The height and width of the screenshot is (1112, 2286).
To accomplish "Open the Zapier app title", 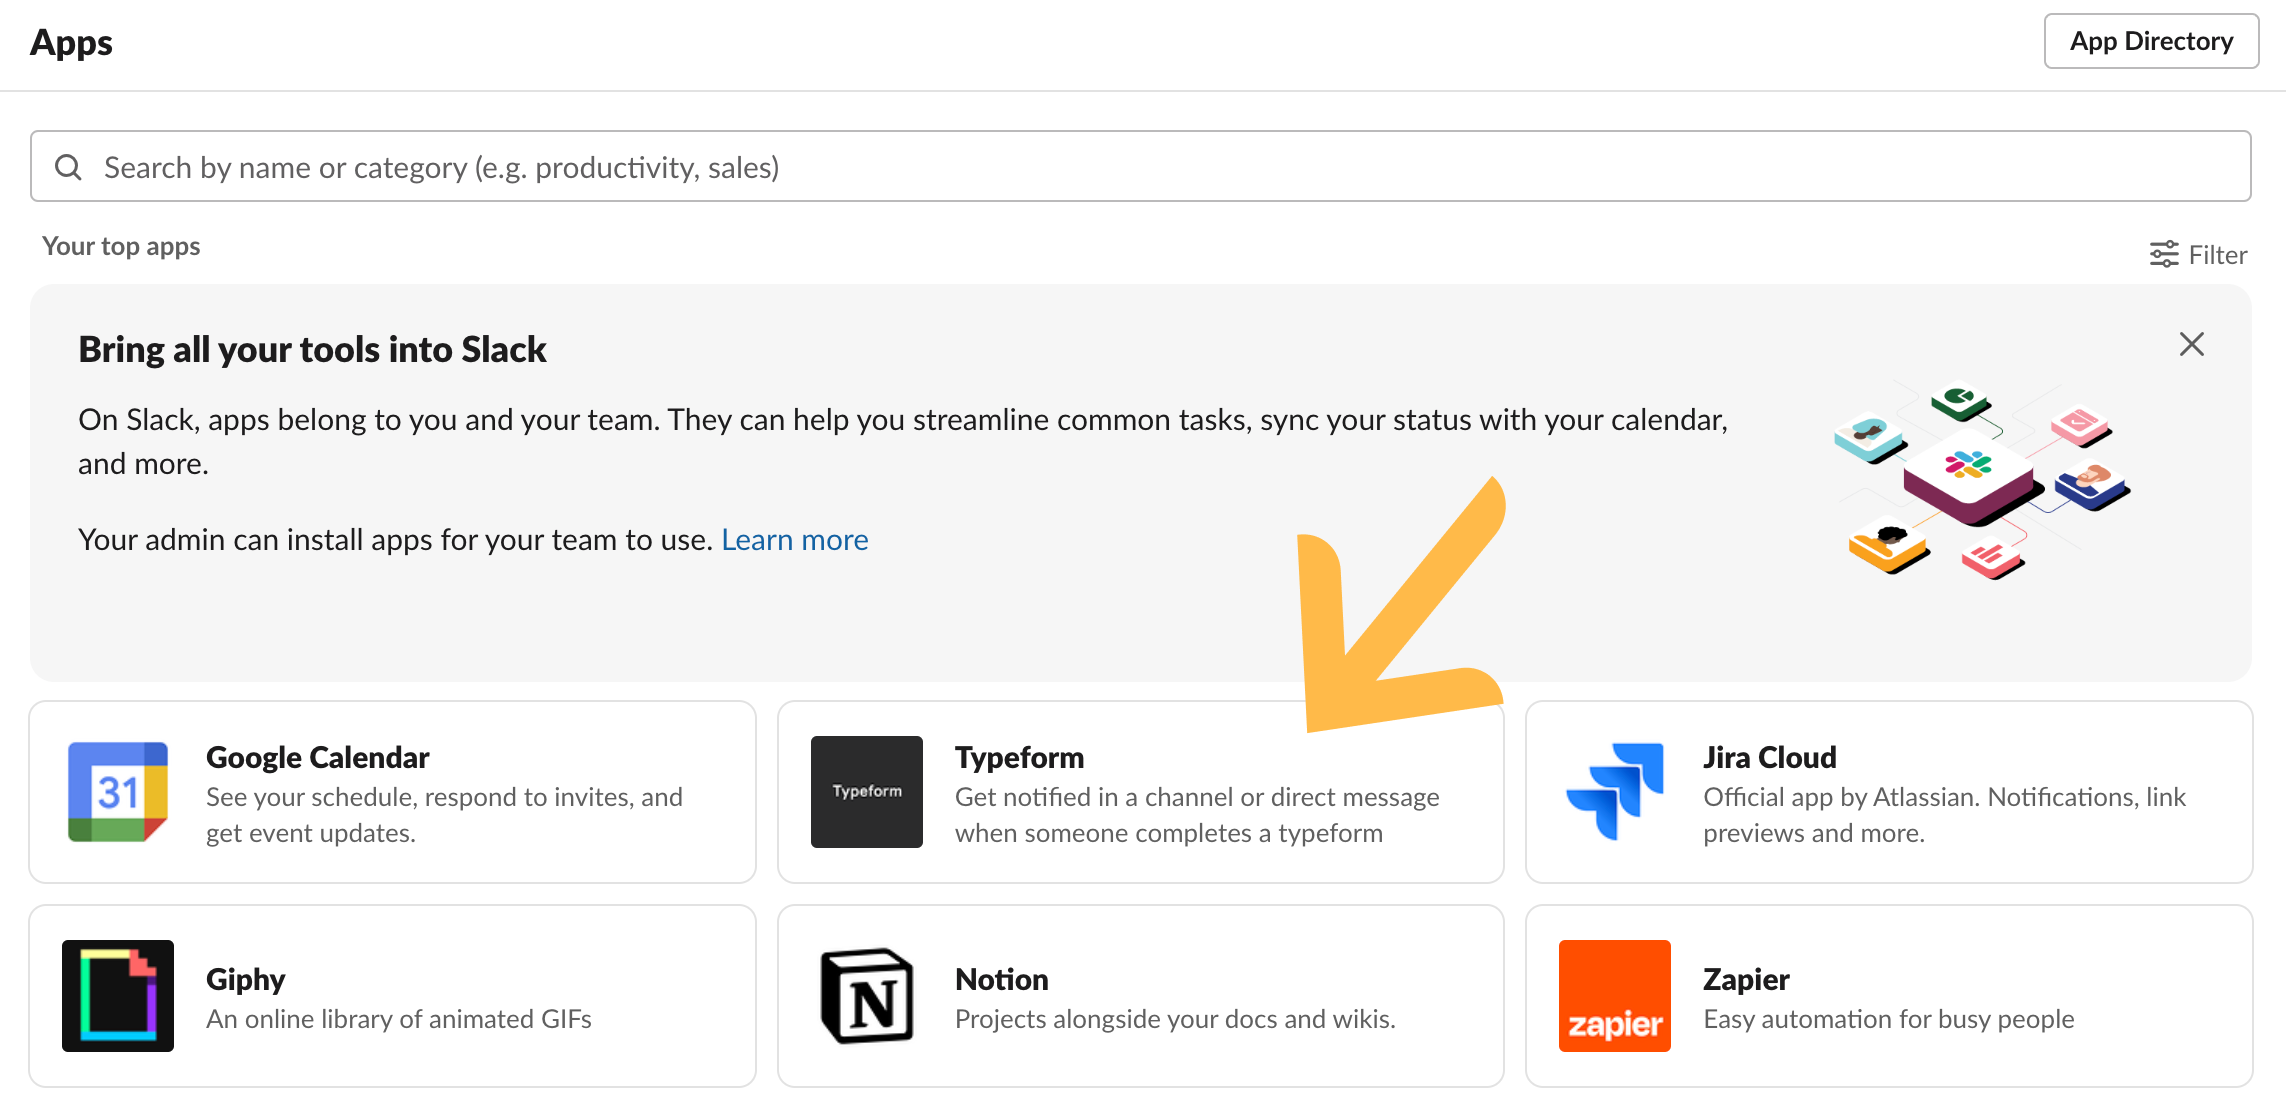I will pos(1746,979).
